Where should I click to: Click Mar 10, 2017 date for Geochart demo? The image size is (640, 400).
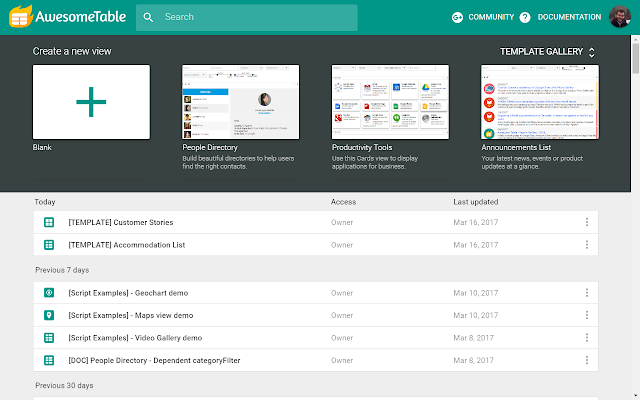pos(476,293)
